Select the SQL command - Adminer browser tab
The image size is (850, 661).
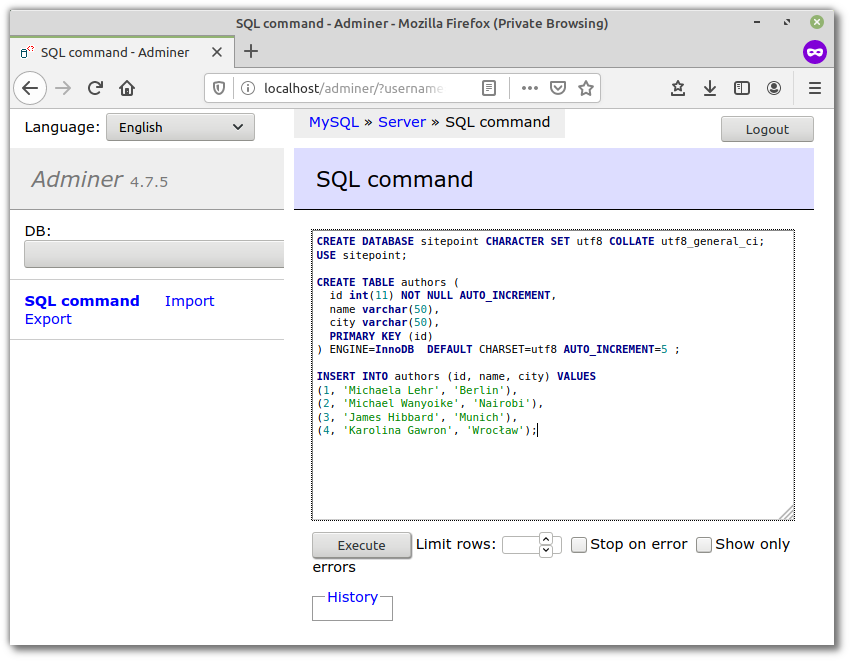point(120,53)
